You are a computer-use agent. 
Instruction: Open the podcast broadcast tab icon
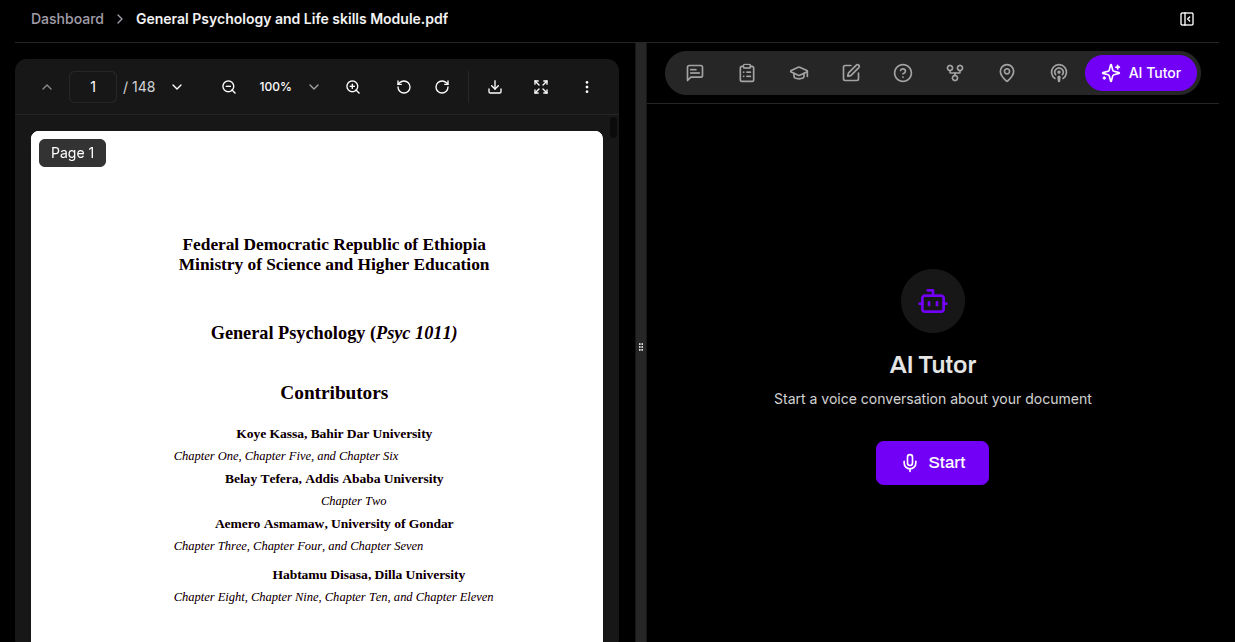click(1059, 73)
